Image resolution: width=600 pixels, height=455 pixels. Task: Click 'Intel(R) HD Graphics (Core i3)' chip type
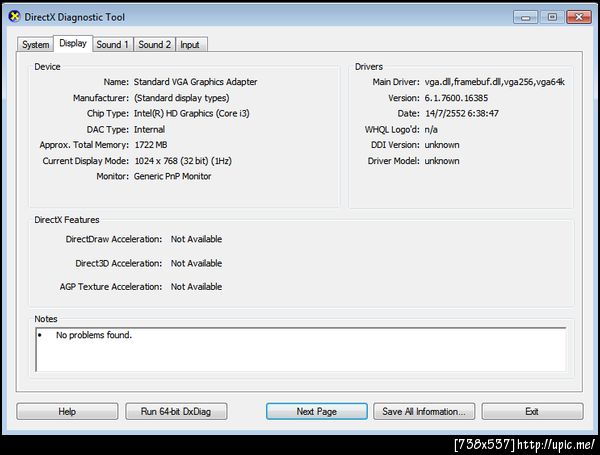pos(191,114)
